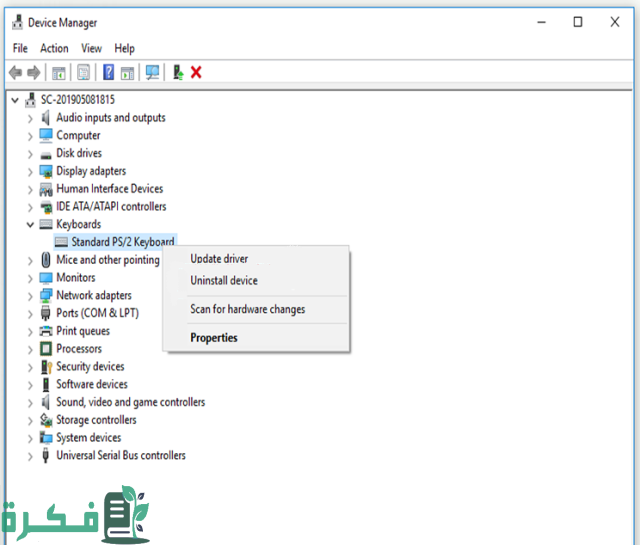640x545 pixels.
Task: Click the Show/Hide console tree toolbar icon
Action: pos(60,72)
